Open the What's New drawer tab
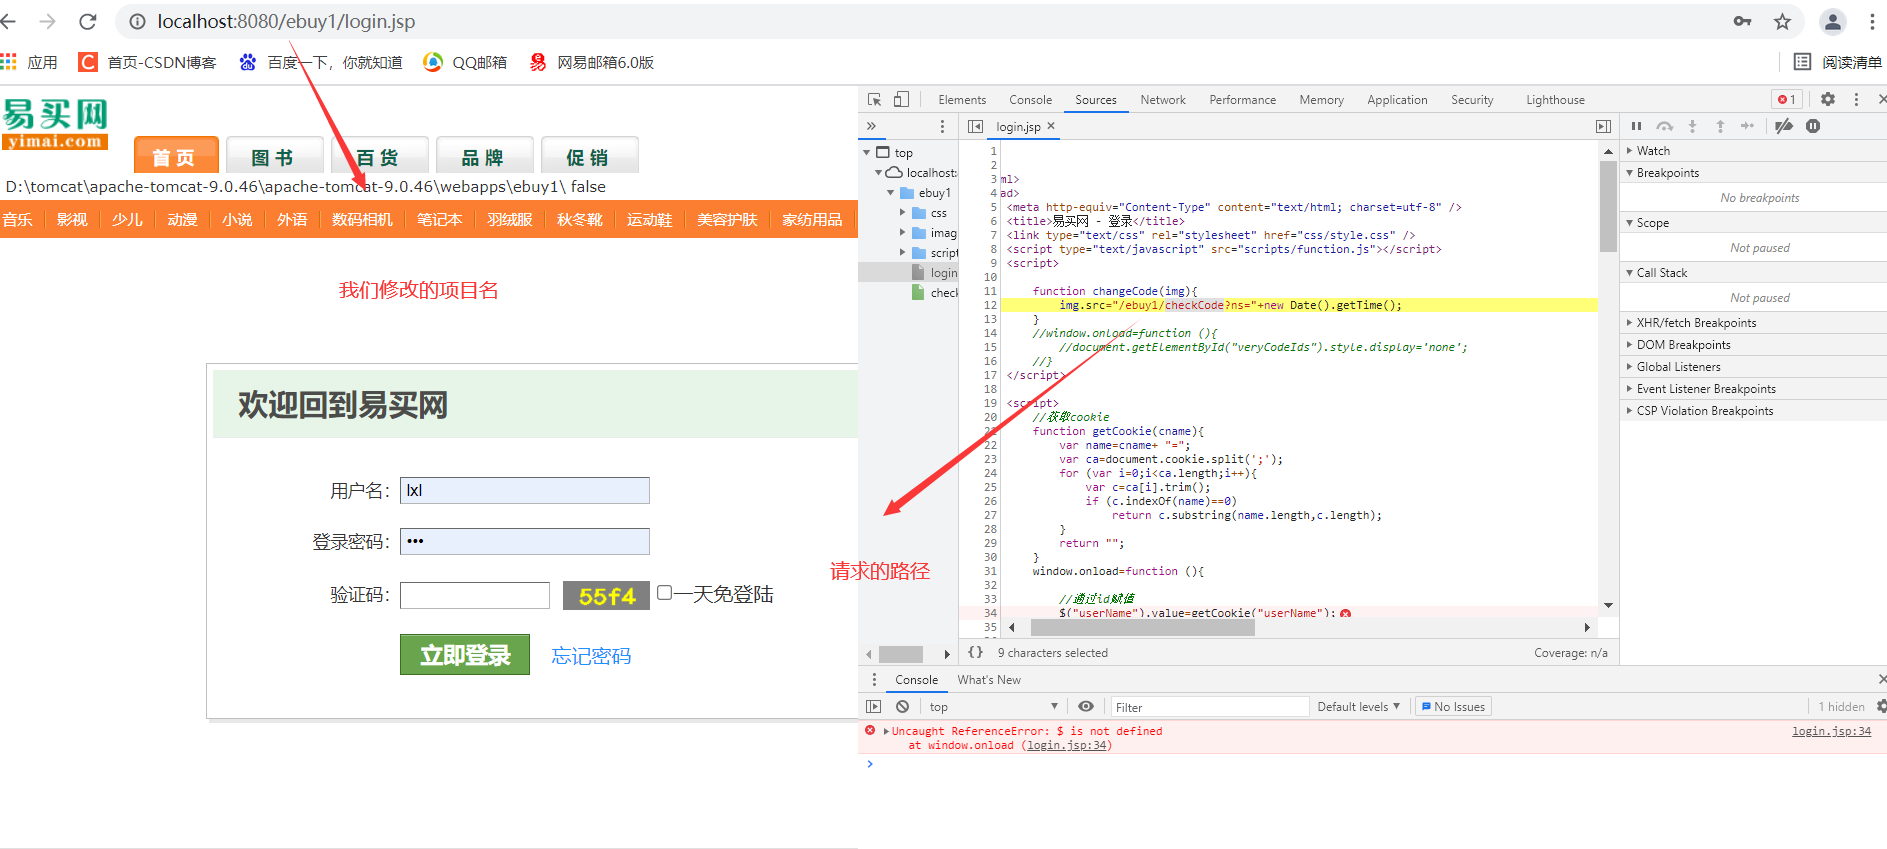Viewport: 1887px width, 849px height. [x=989, y=680]
